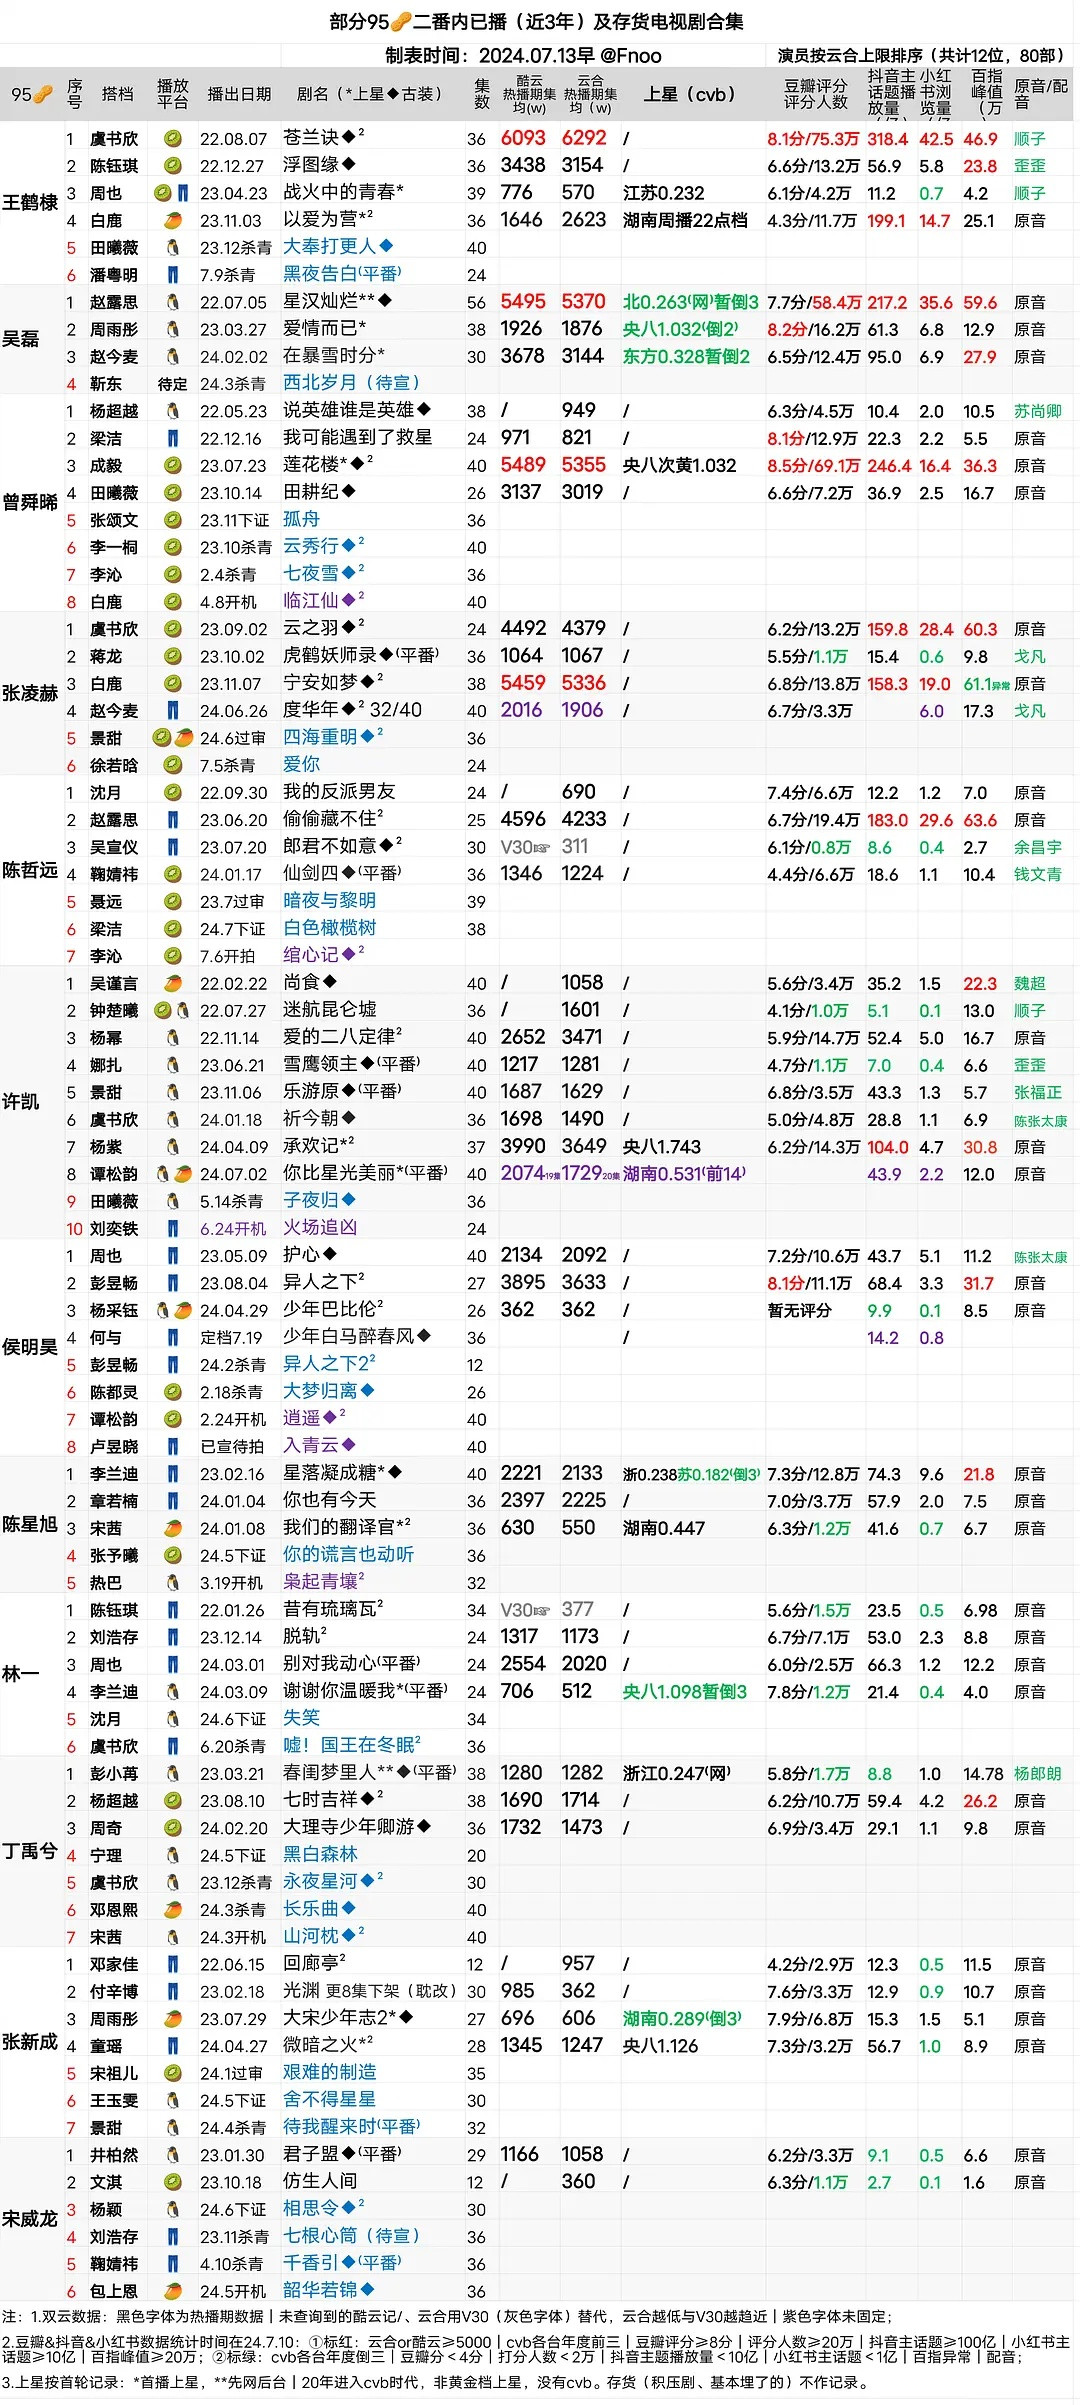
Task: Click the actor name 许凯
Action: pyautogui.click(x=21, y=1101)
